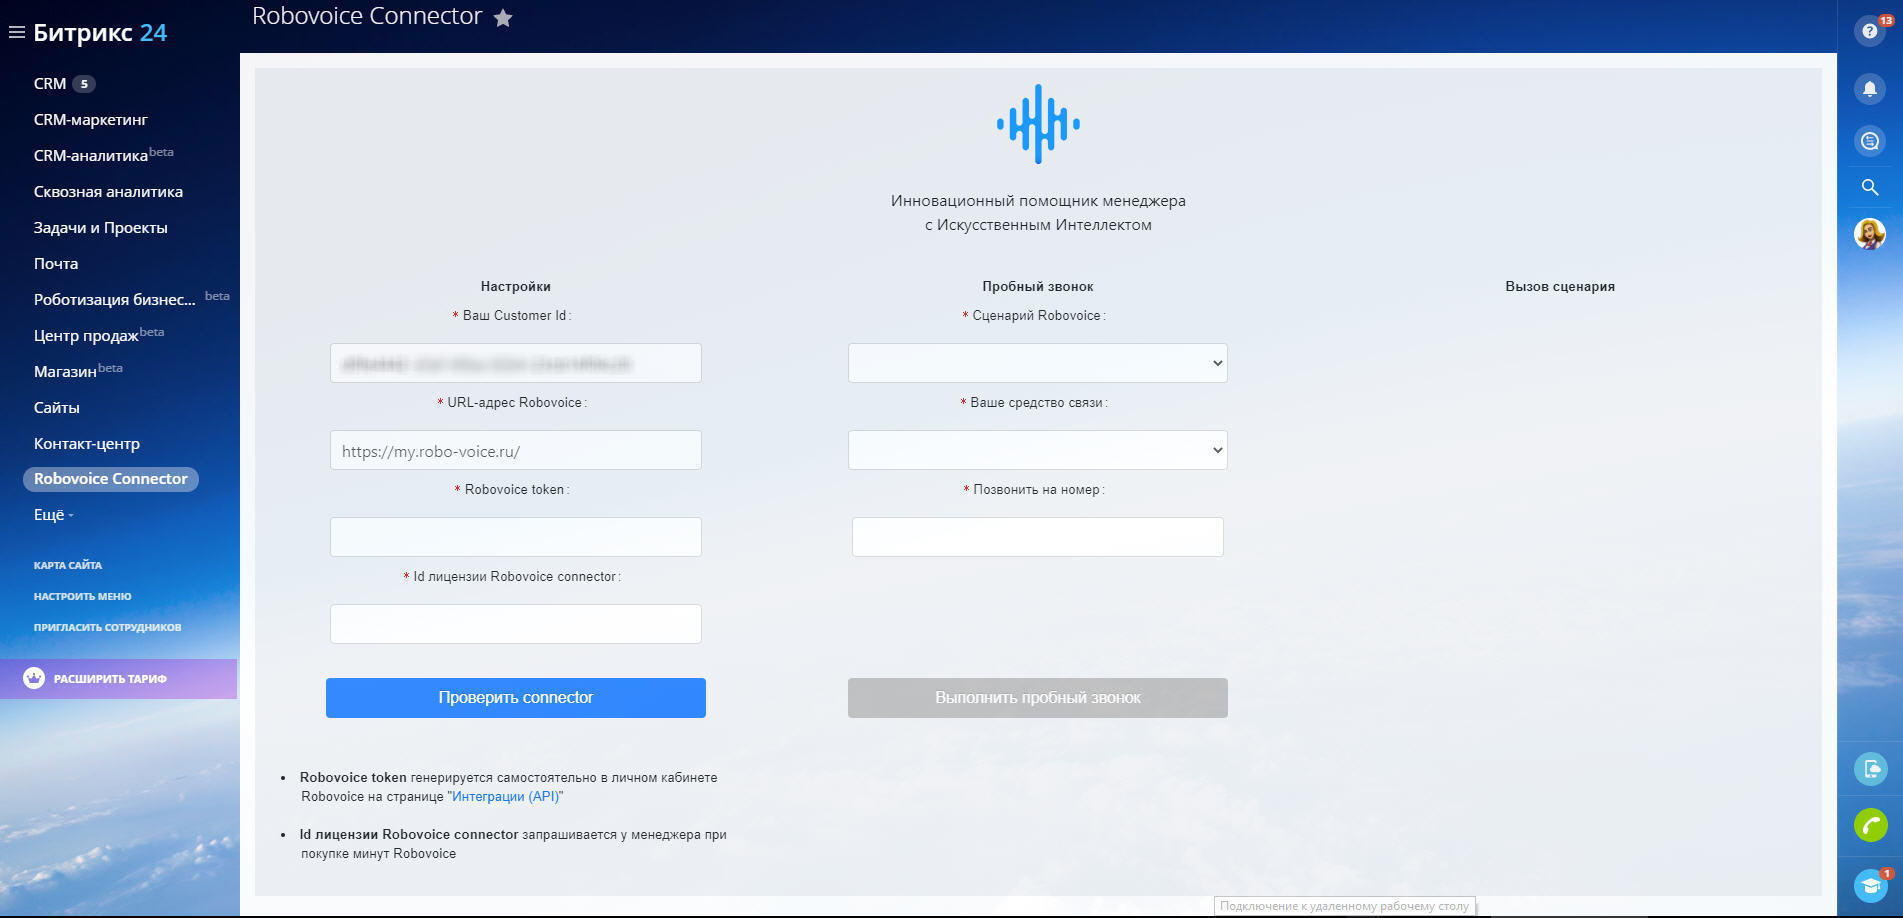
Task: Click the CRM counter badge showing 5
Action: [x=84, y=84]
